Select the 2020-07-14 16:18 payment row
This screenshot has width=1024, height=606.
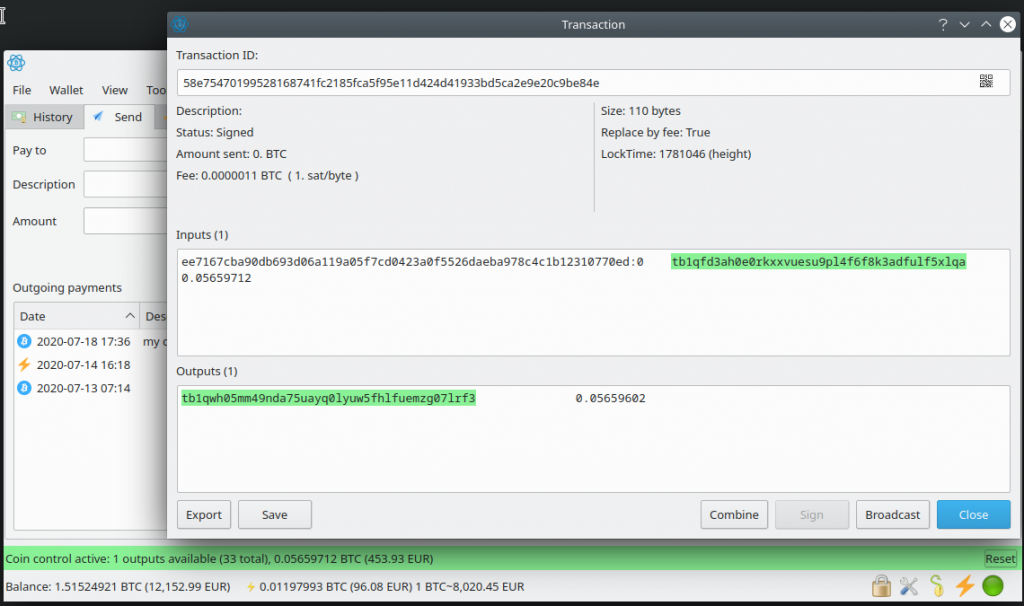(x=91, y=364)
